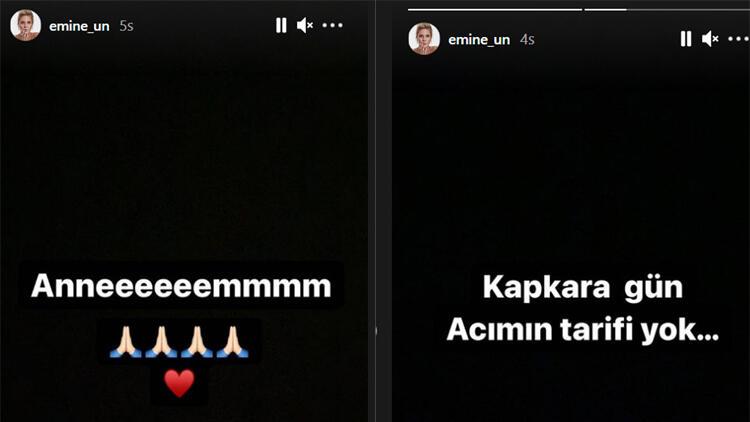
Task: Visit emine_un username next to 5s
Action: [x=79, y=26]
